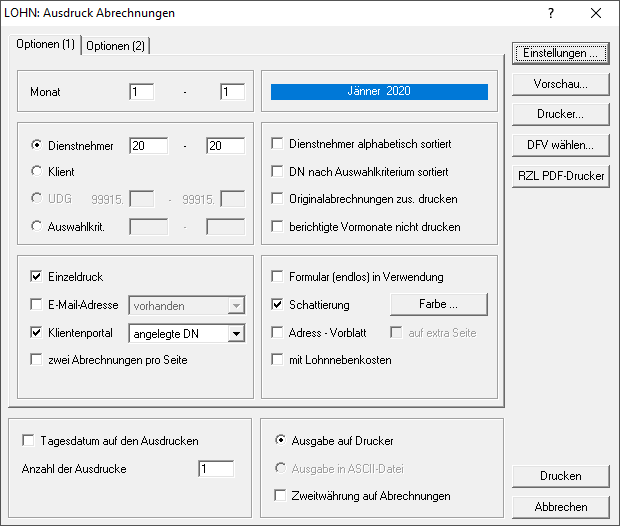Click the Anzahl der Ausdrucke field
The width and height of the screenshot is (620, 526).
click(x=215, y=468)
